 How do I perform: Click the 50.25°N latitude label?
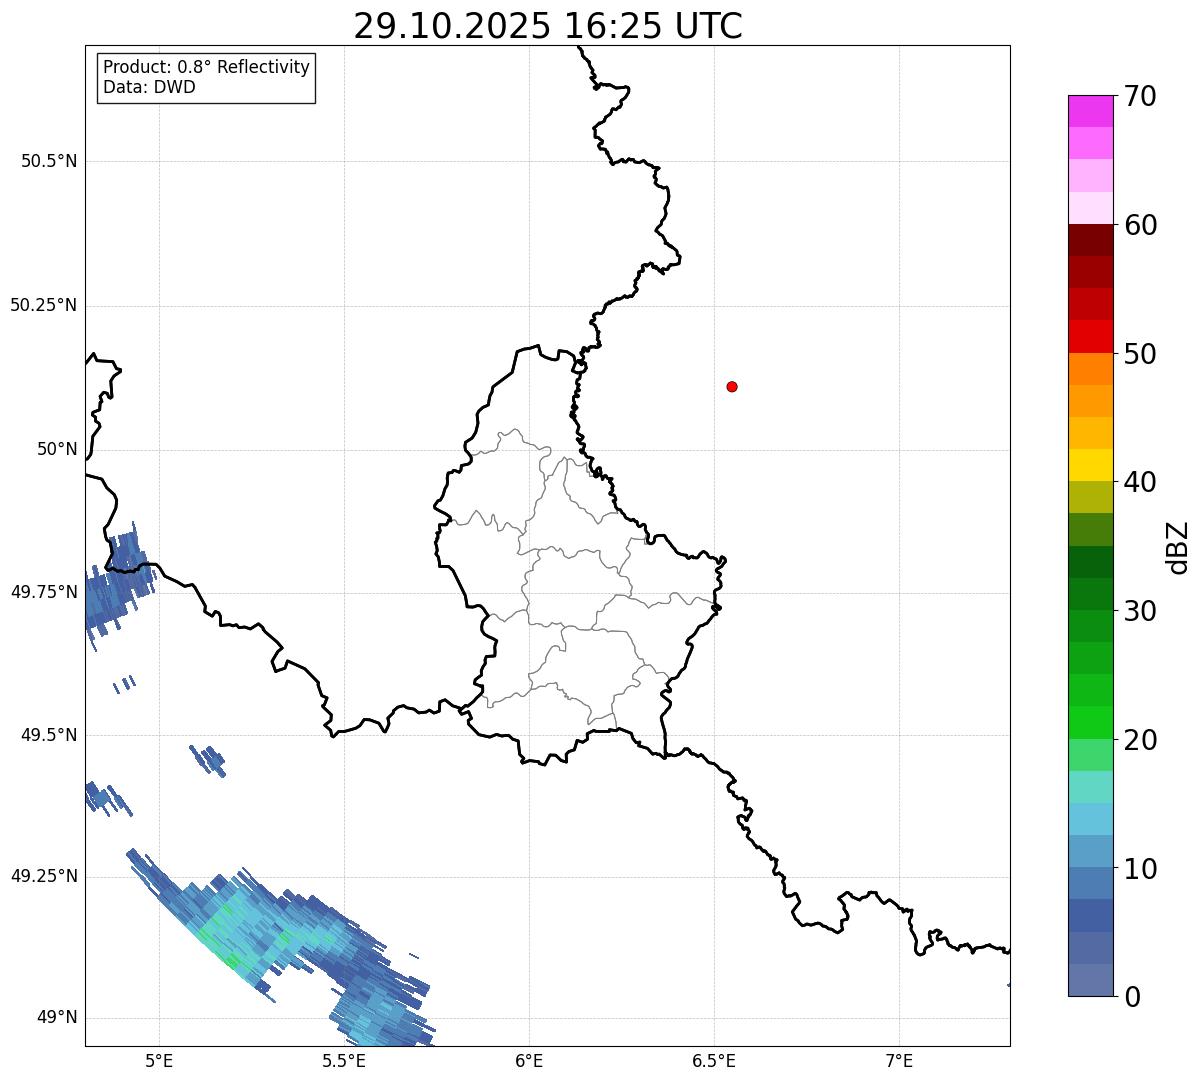point(44,305)
